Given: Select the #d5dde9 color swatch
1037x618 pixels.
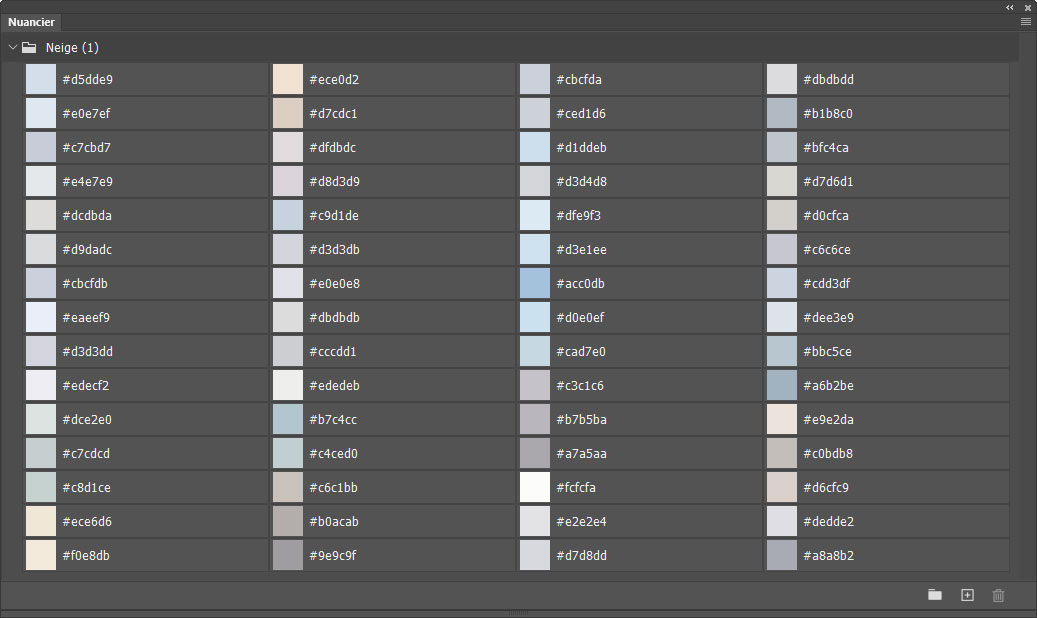Looking at the screenshot, I should (x=41, y=80).
